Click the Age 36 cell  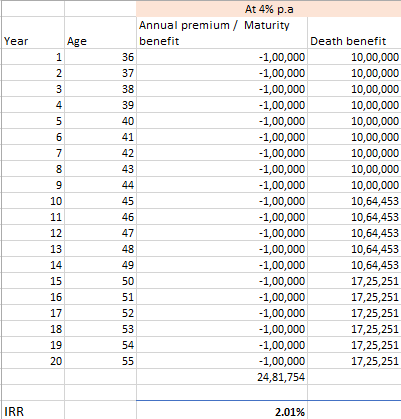point(100,57)
